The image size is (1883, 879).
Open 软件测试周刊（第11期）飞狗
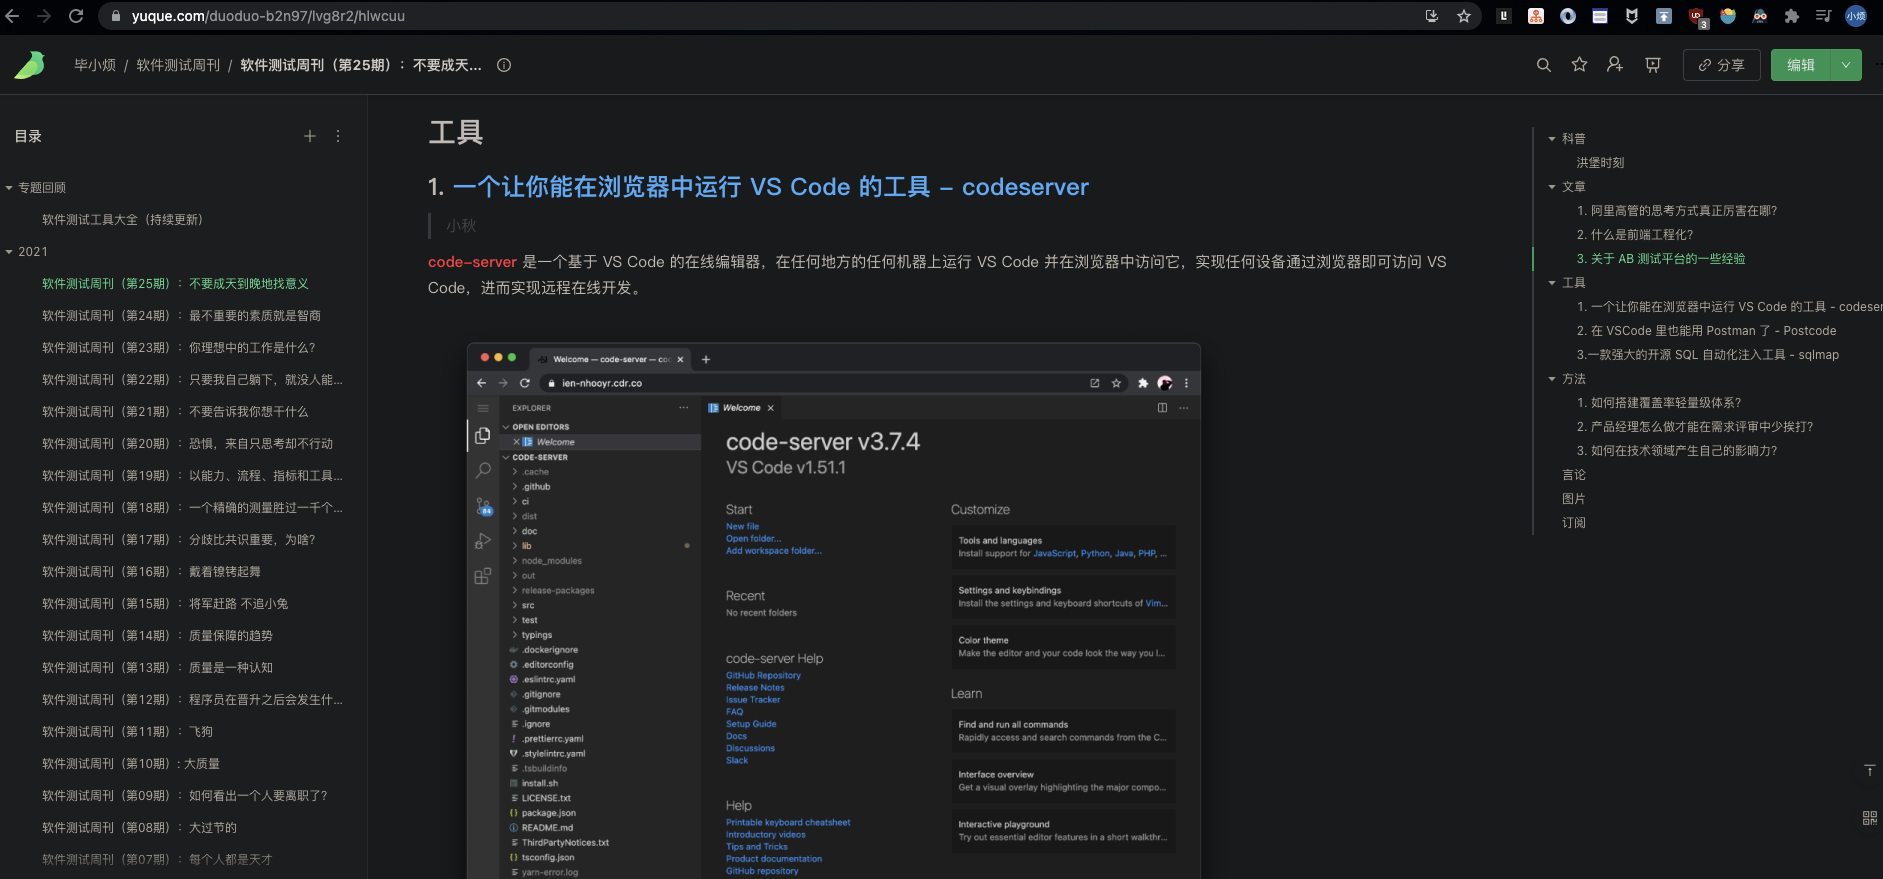tap(127, 732)
